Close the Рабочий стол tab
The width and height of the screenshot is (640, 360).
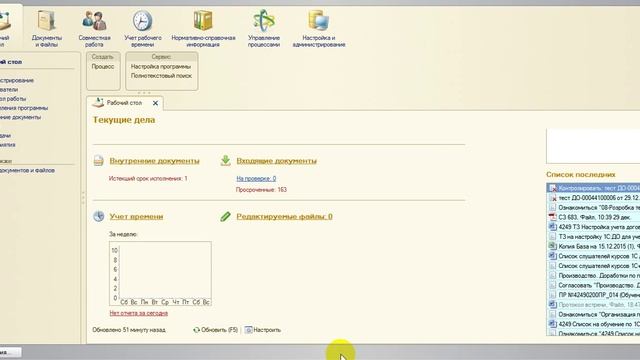click(155, 103)
